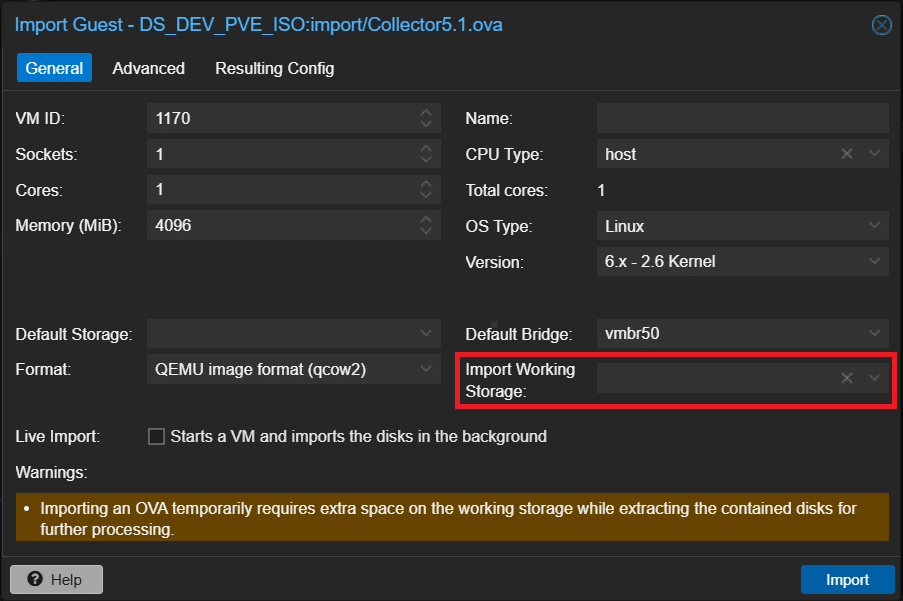
Task: Open the Resulting Config tab
Action: pyautogui.click(x=274, y=68)
